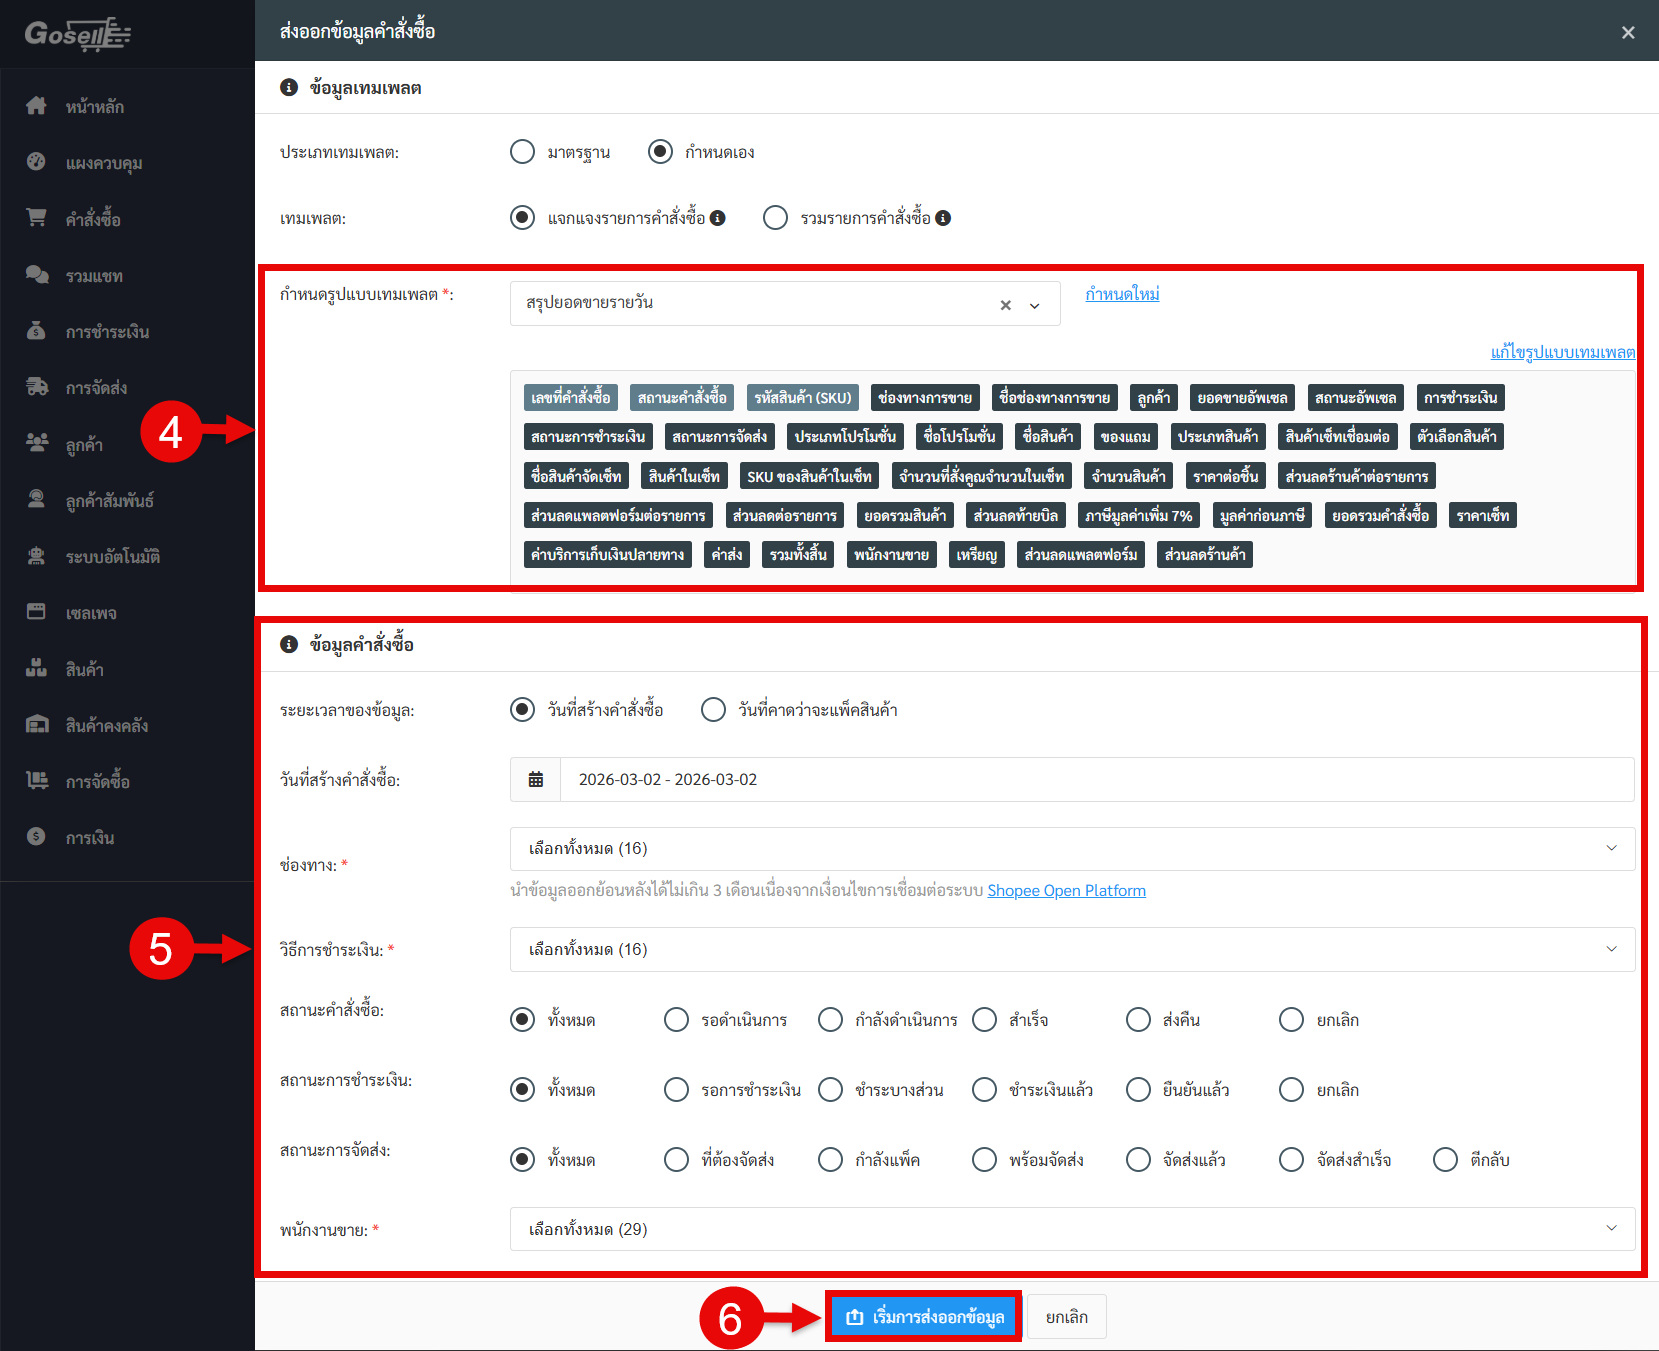Click the order creation date range field
This screenshot has height=1351, width=1659.
pos(1096,780)
